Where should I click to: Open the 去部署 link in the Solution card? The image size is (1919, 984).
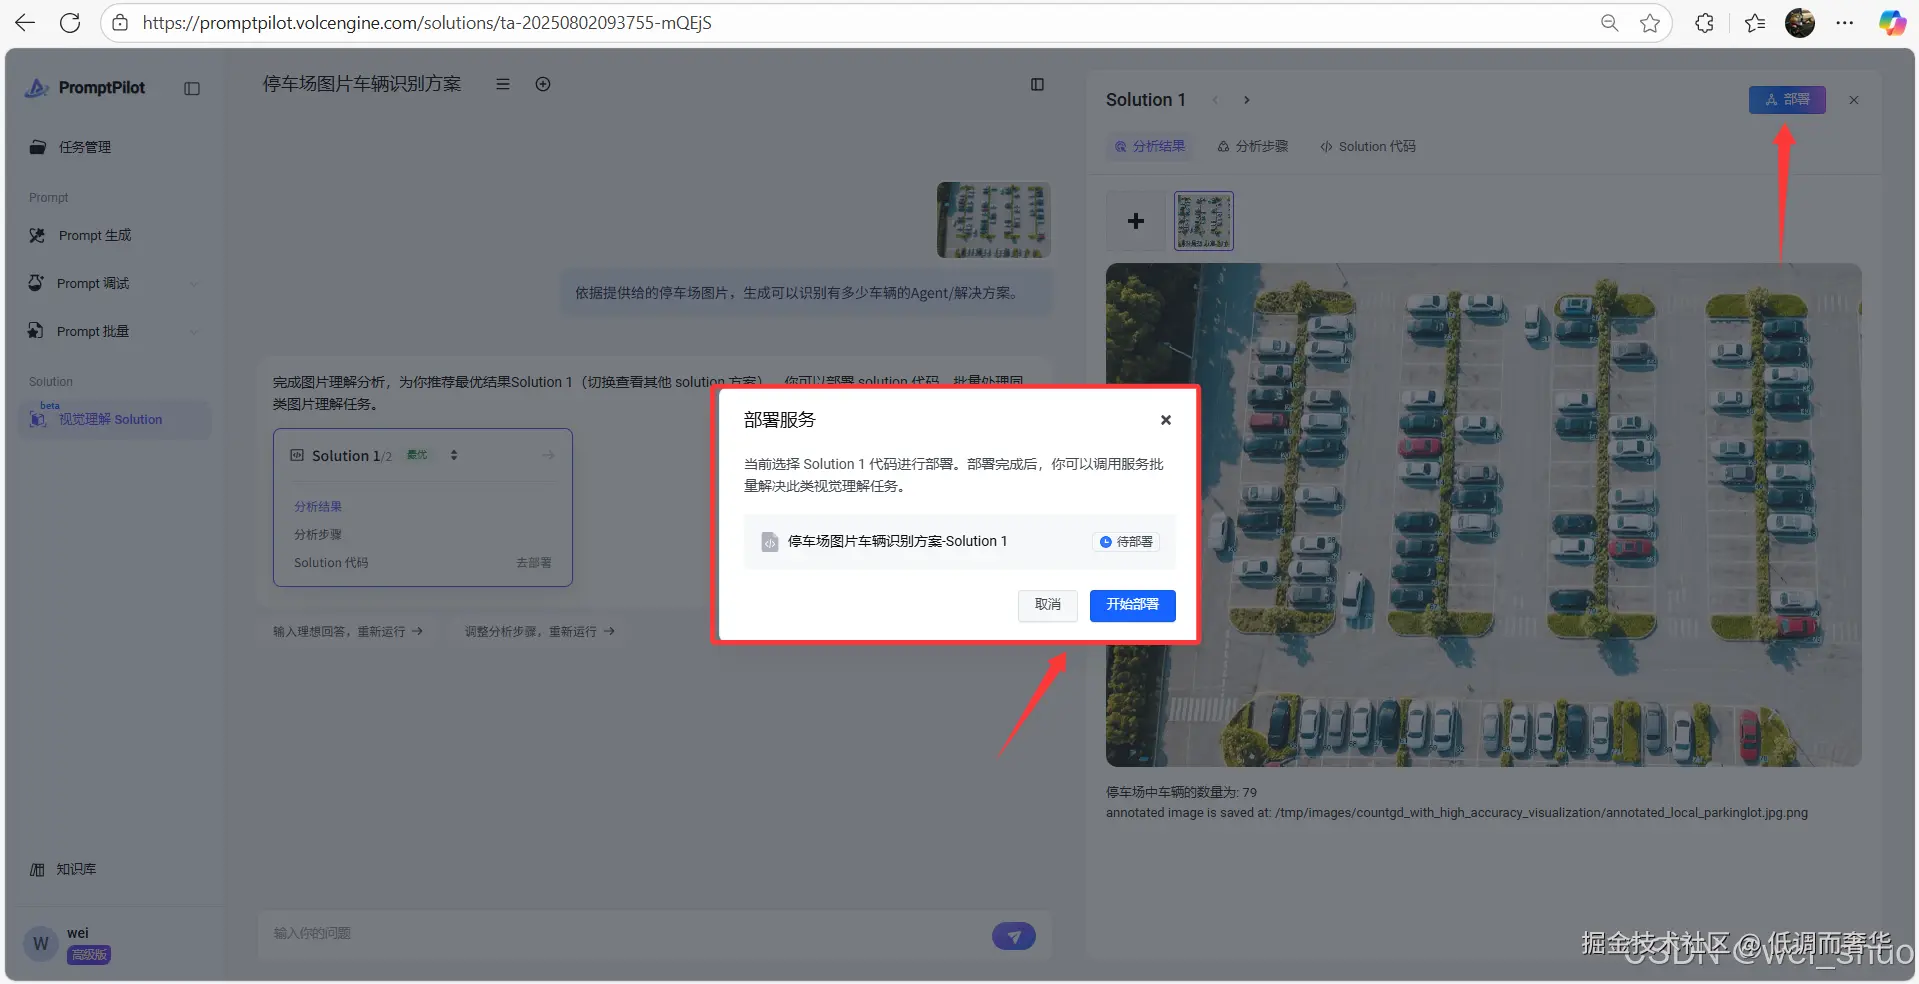pyautogui.click(x=533, y=563)
